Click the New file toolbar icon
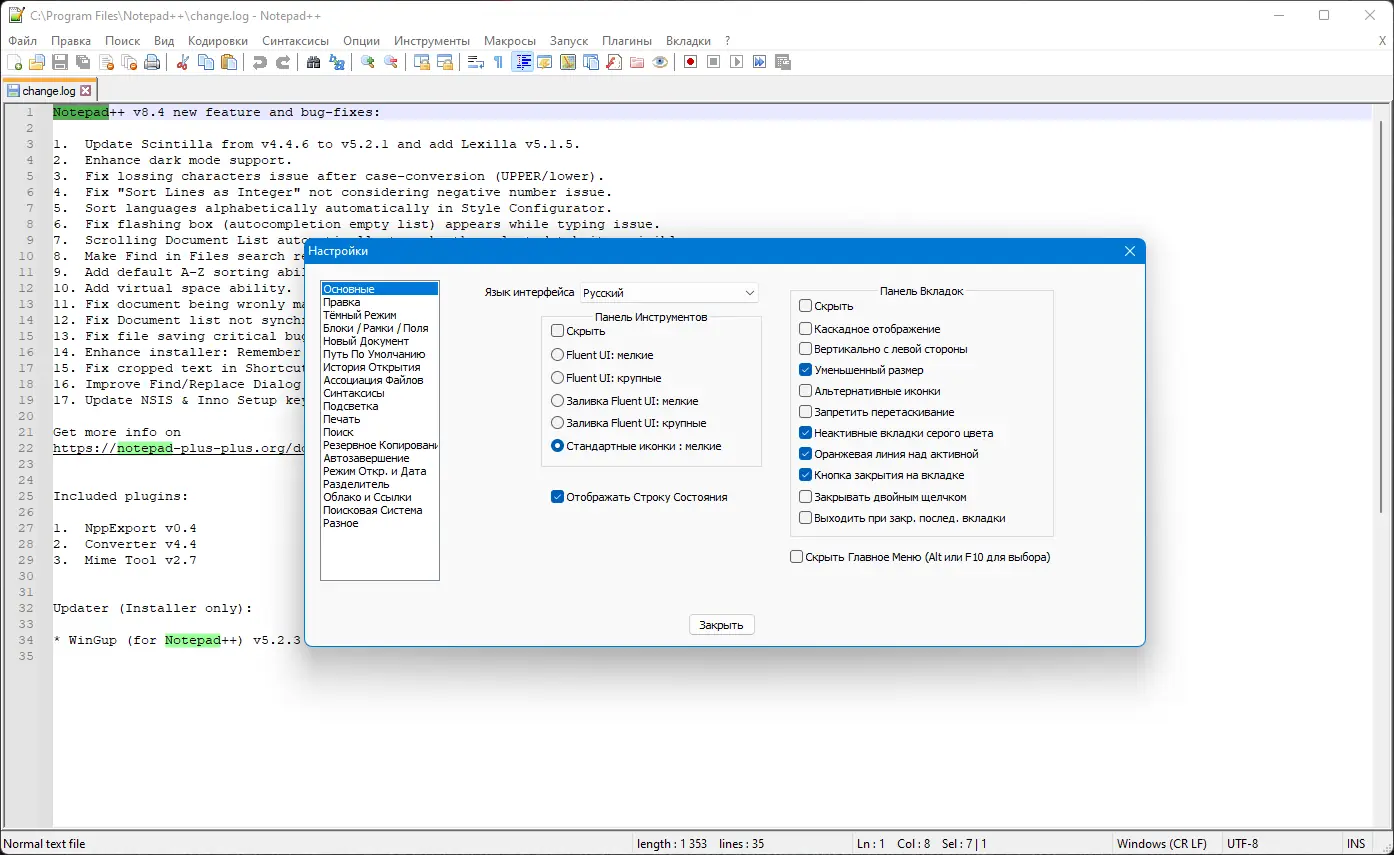Image resolution: width=1394 pixels, height=855 pixels. click(14, 62)
